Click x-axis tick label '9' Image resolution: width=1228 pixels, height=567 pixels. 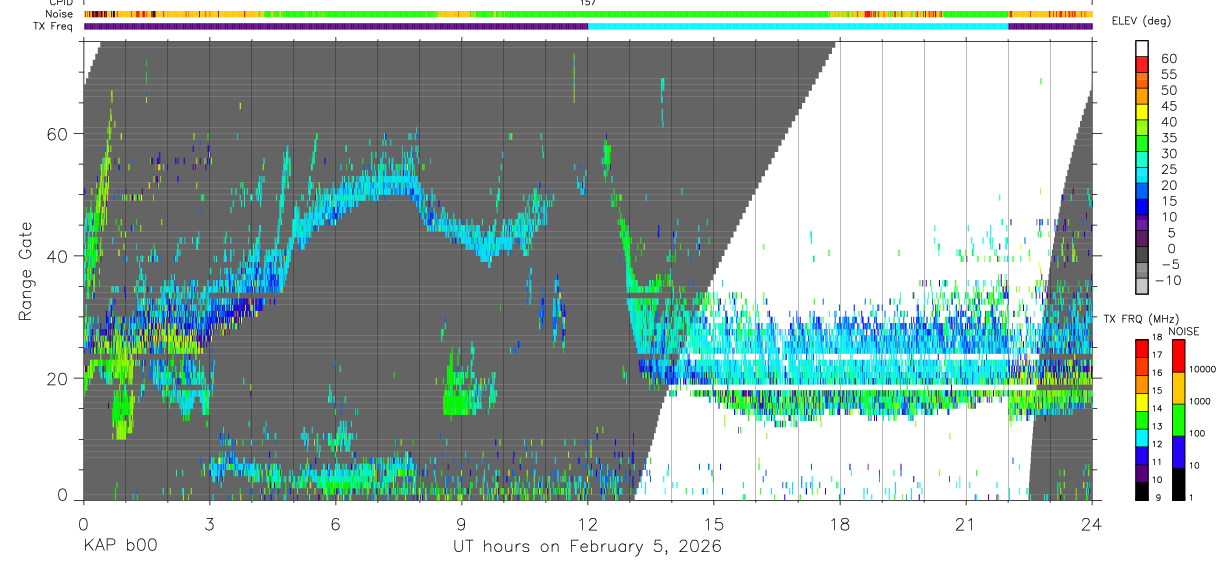(461, 524)
